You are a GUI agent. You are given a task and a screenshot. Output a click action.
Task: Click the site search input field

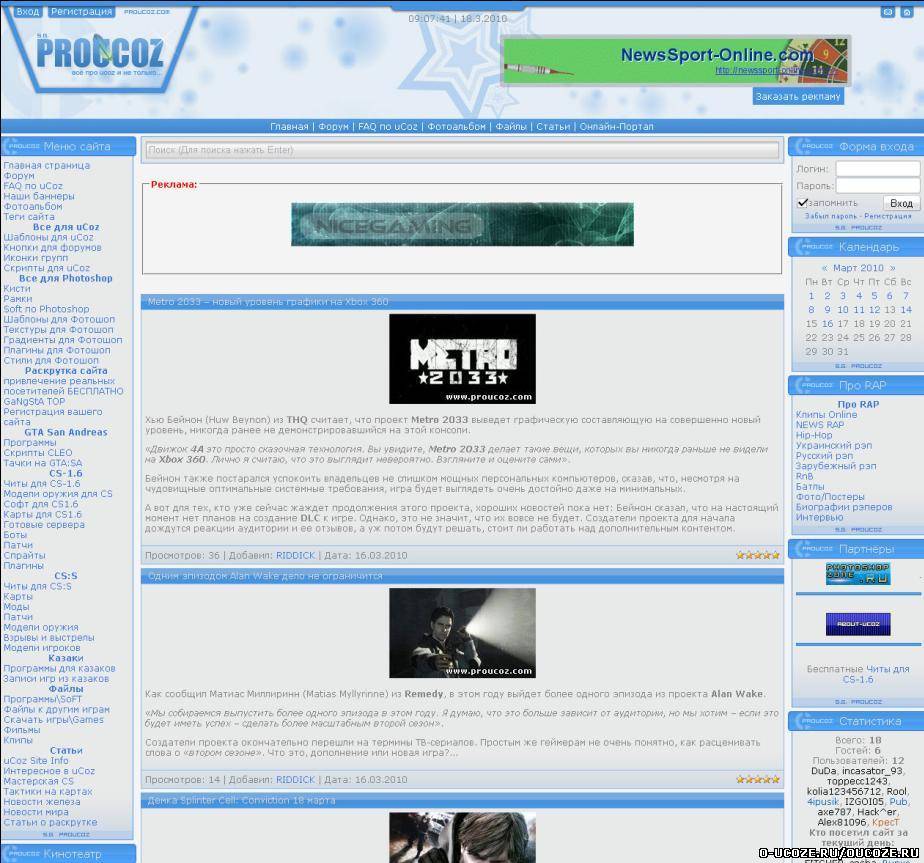pos(461,150)
